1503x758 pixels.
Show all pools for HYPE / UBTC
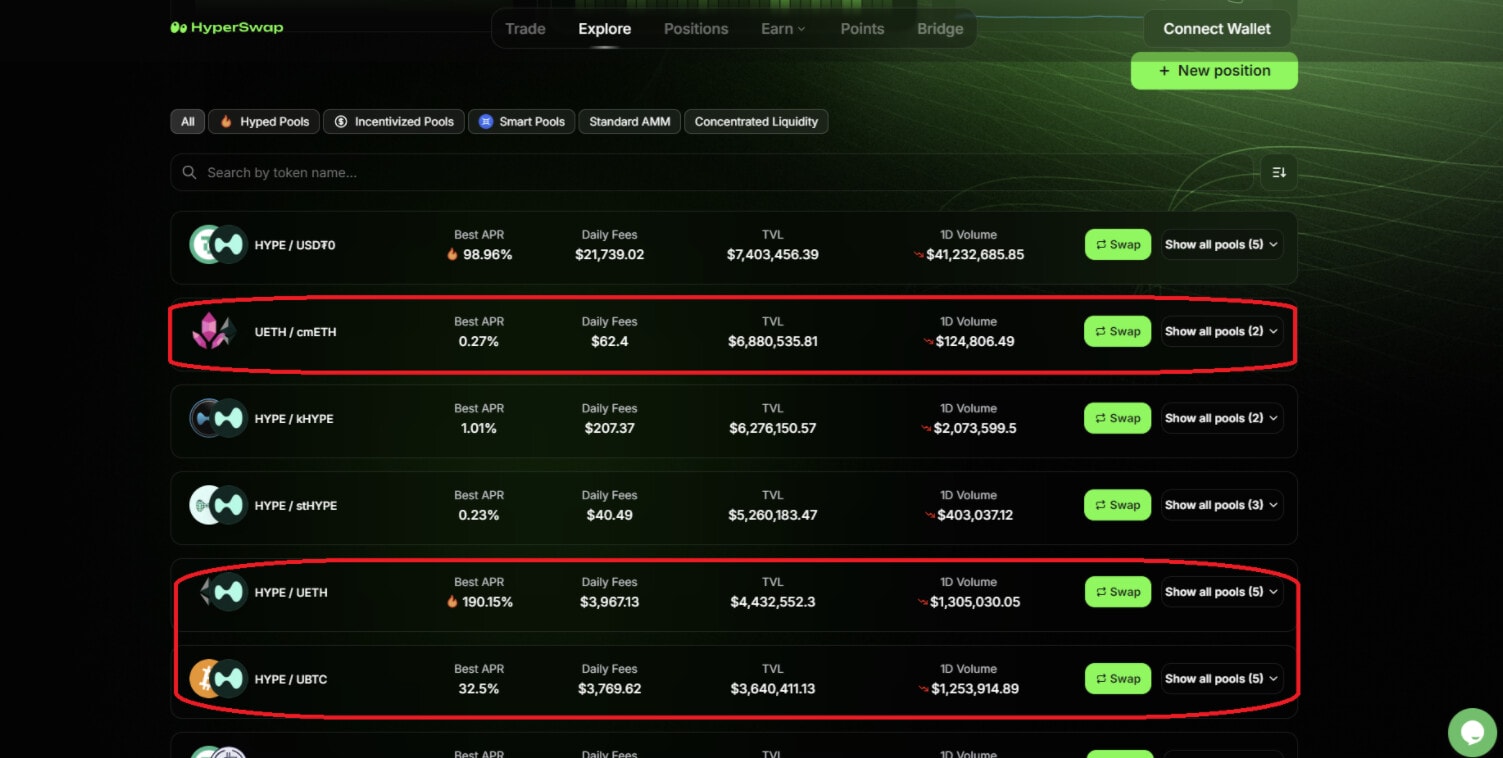click(x=1222, y=679)
